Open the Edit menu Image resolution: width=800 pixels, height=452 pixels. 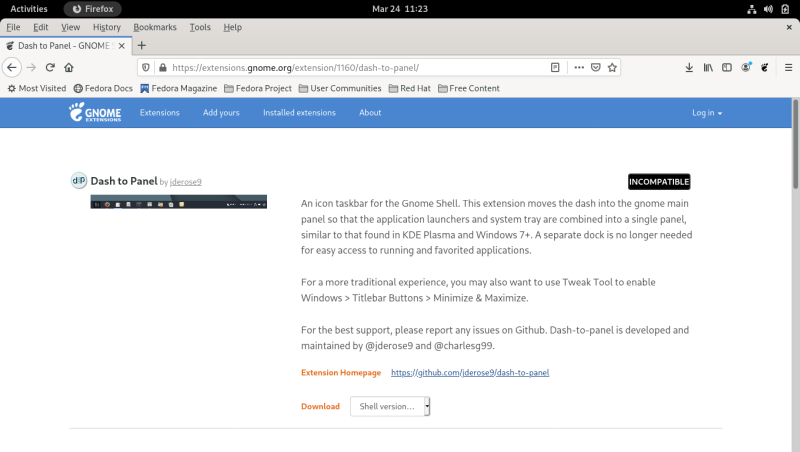point(41,27)
